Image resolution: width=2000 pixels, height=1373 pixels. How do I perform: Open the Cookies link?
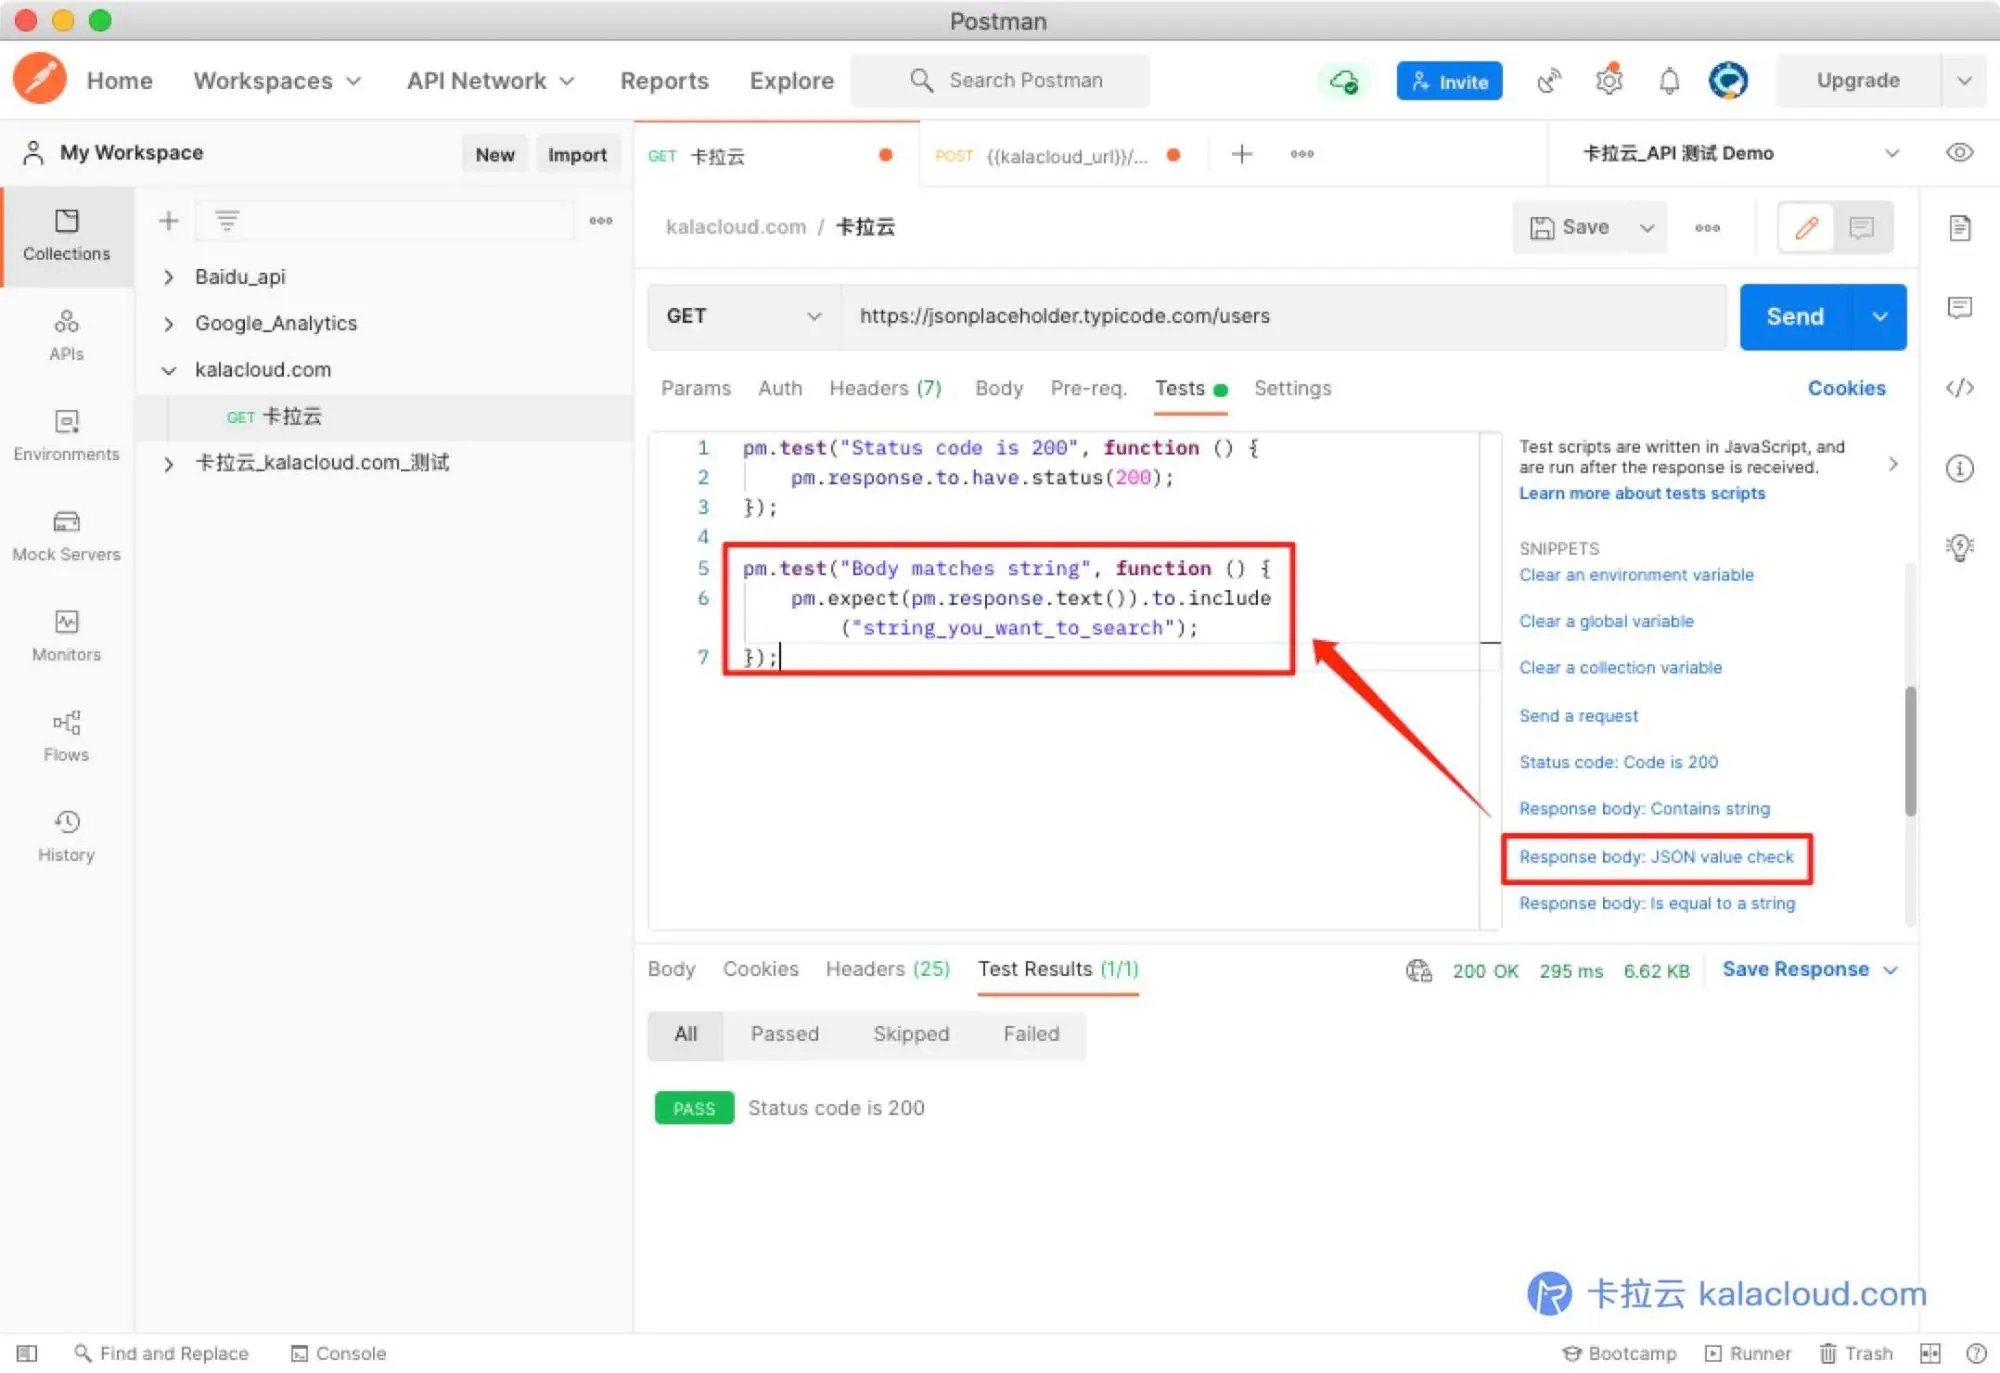click(x=1846, y=388)
